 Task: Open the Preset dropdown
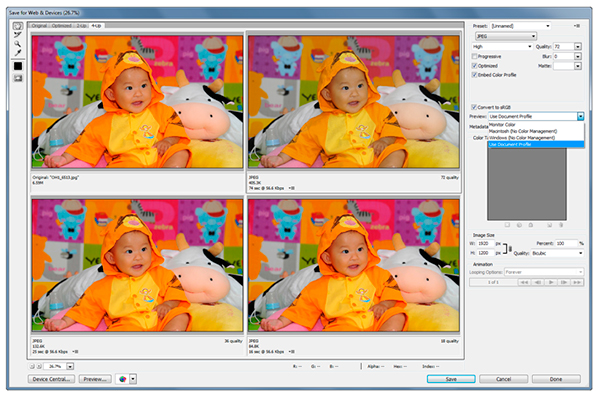click(520, 26)
